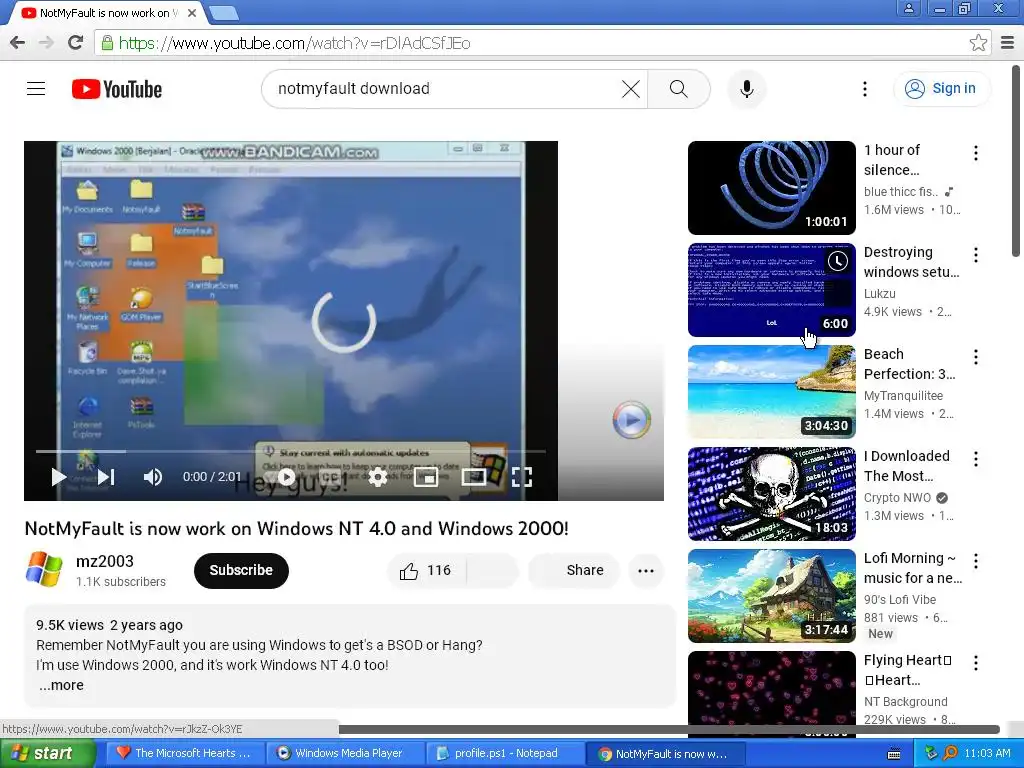Skip to next video
This screenshot has width=1024, height=768.
(106, 477)
